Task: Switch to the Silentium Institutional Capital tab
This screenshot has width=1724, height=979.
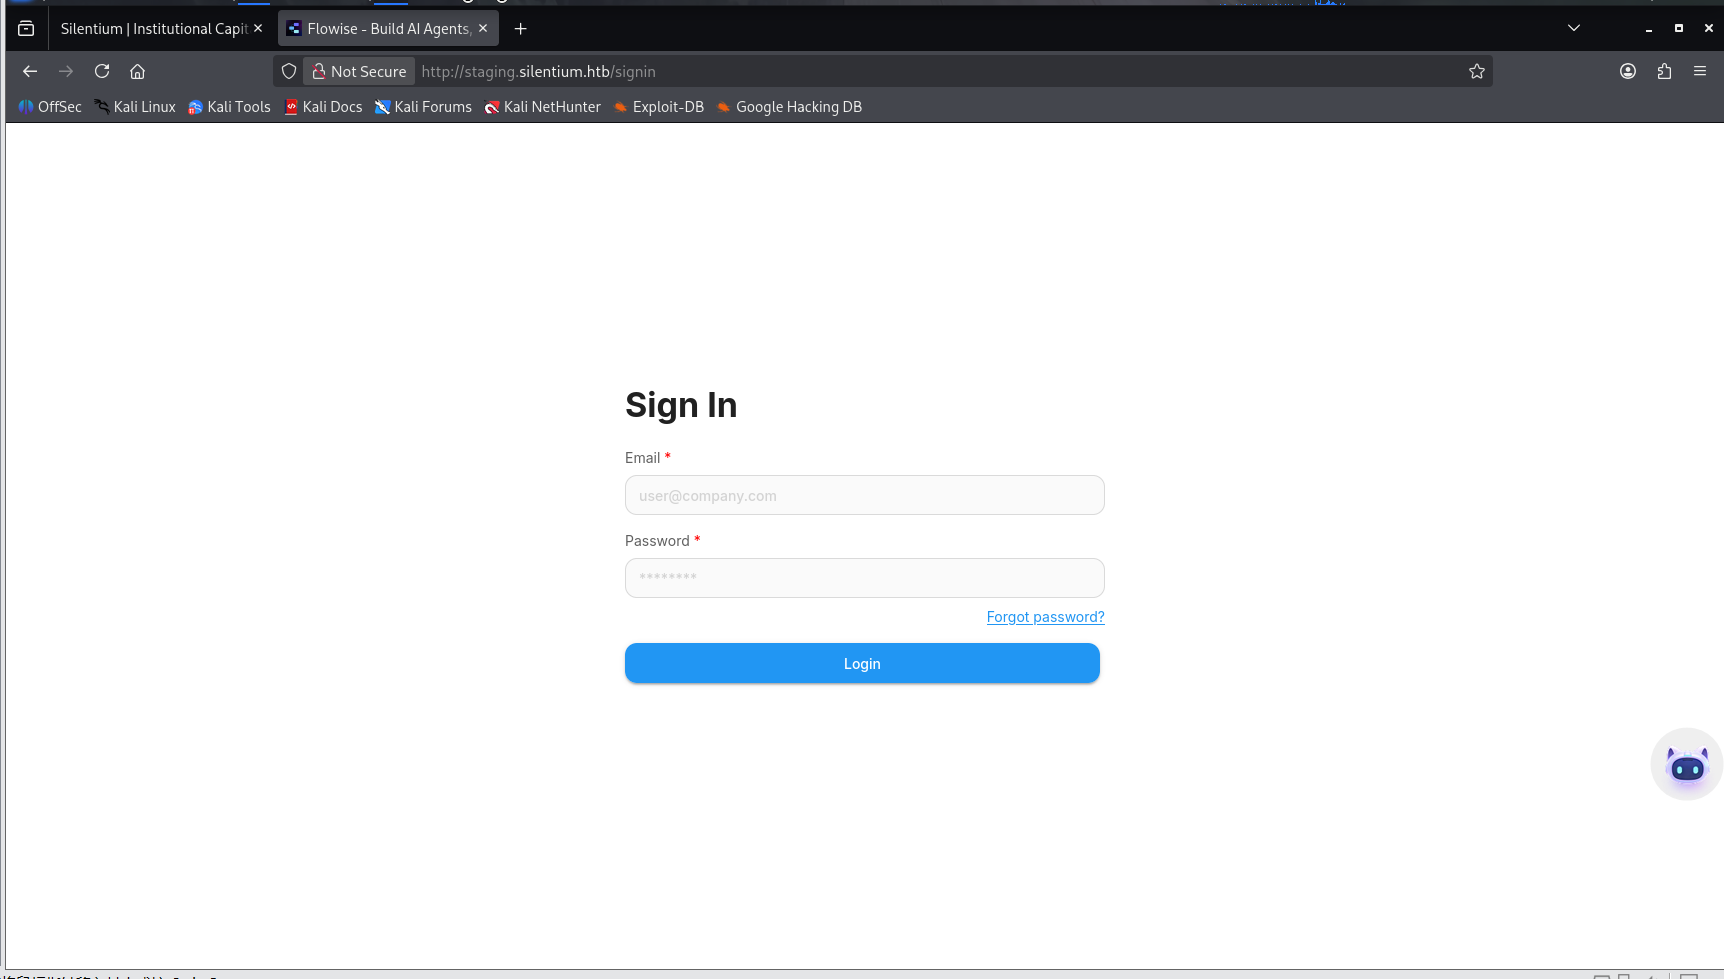Action: [x=153, y=29]
